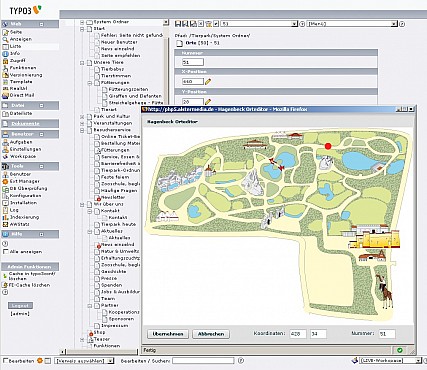The width and height of the screenshot is (427, 370).
Task: Open the Log module icon
Action: click(x=5, y=210)
